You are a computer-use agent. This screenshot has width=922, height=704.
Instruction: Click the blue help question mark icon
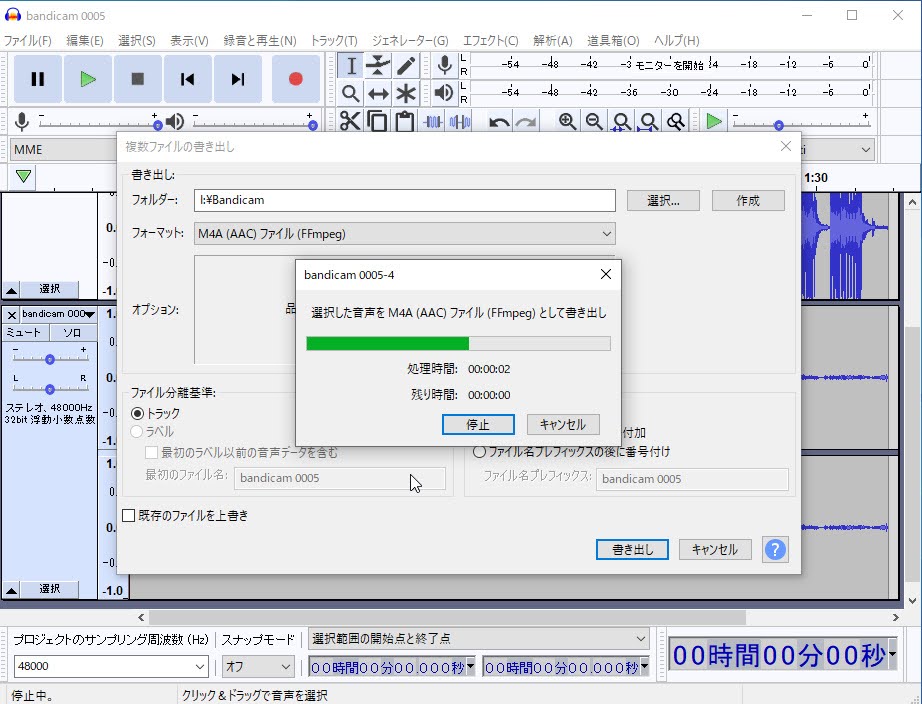click(x=775, y=549)
